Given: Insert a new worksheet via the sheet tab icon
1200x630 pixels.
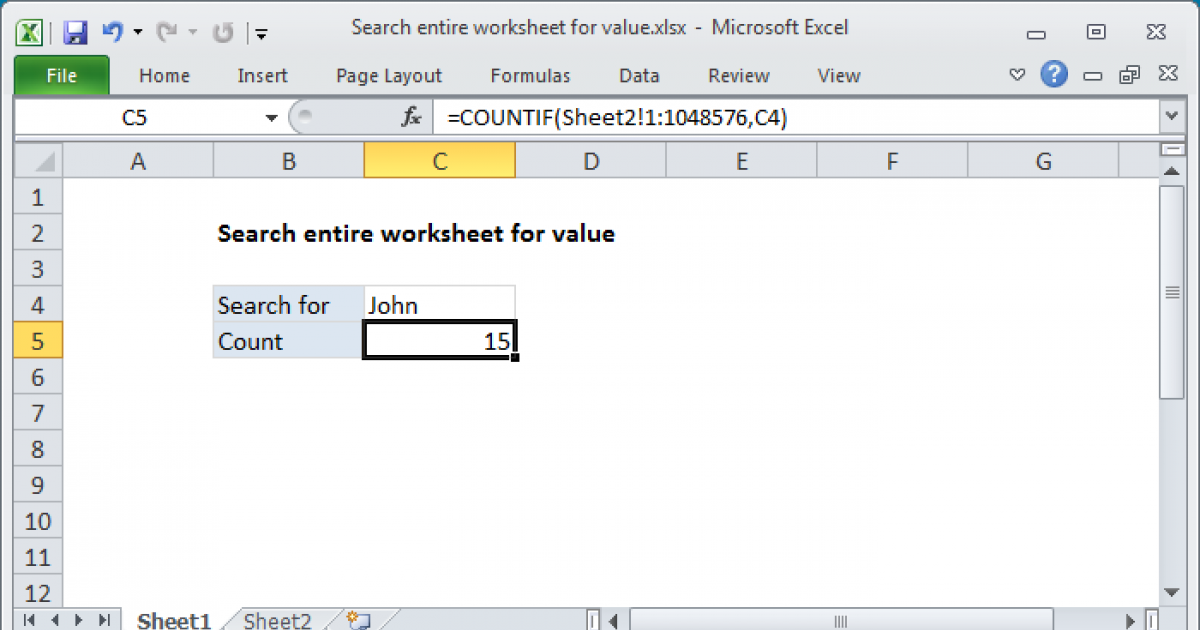Looking at the screenshot, I should (x=357, y=620).
